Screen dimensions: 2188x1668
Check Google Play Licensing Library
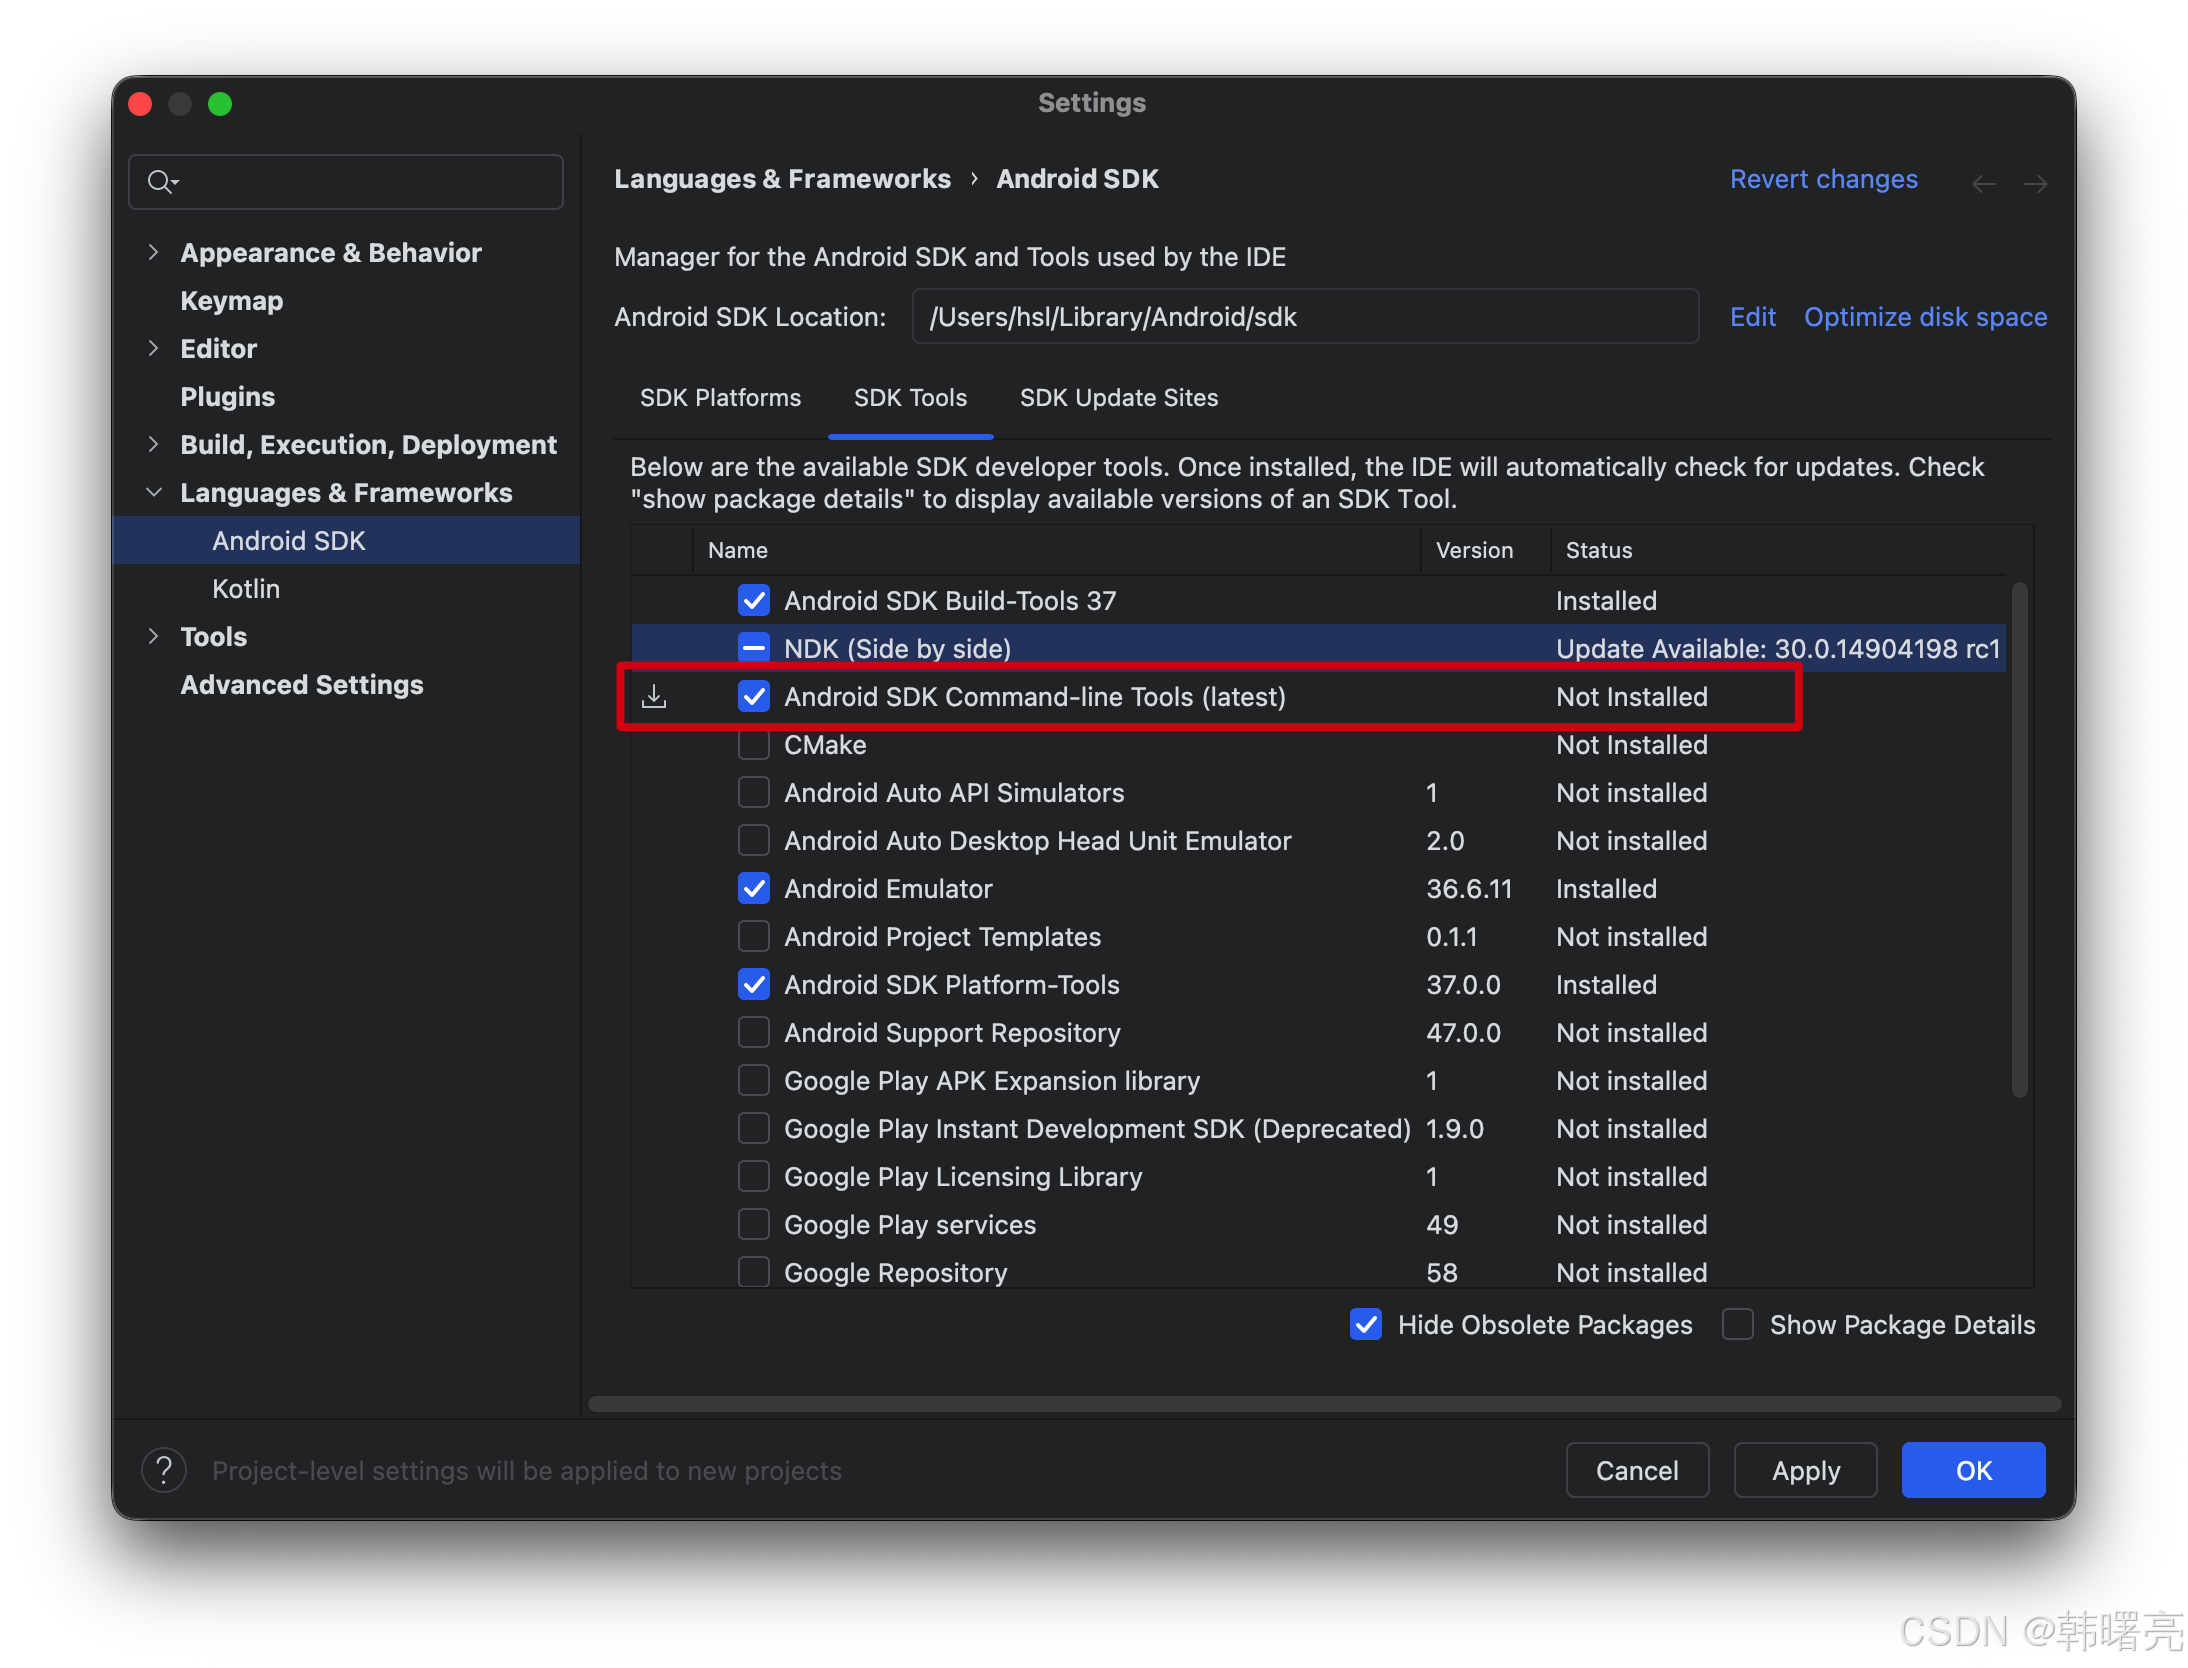754,1176
